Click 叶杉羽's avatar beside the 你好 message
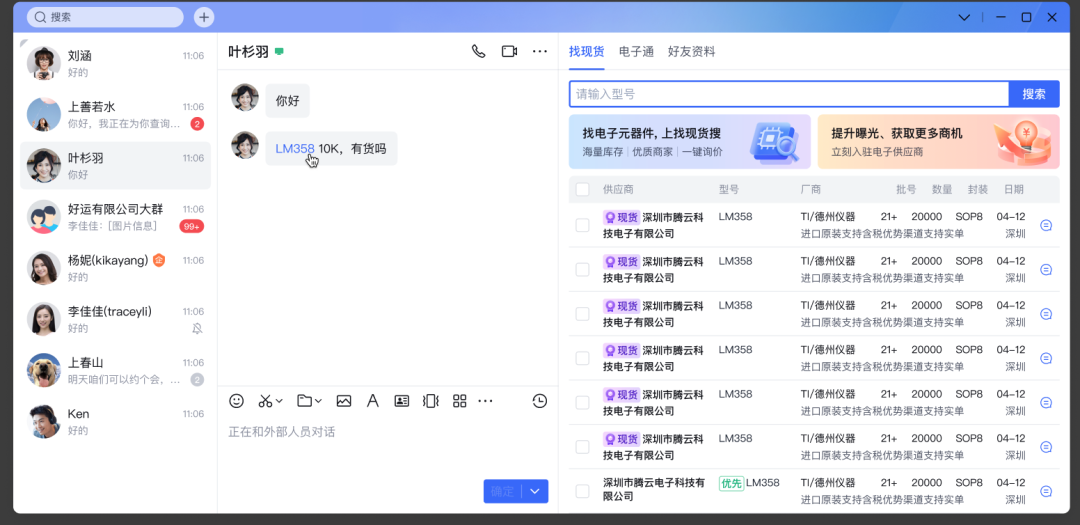 245,98
